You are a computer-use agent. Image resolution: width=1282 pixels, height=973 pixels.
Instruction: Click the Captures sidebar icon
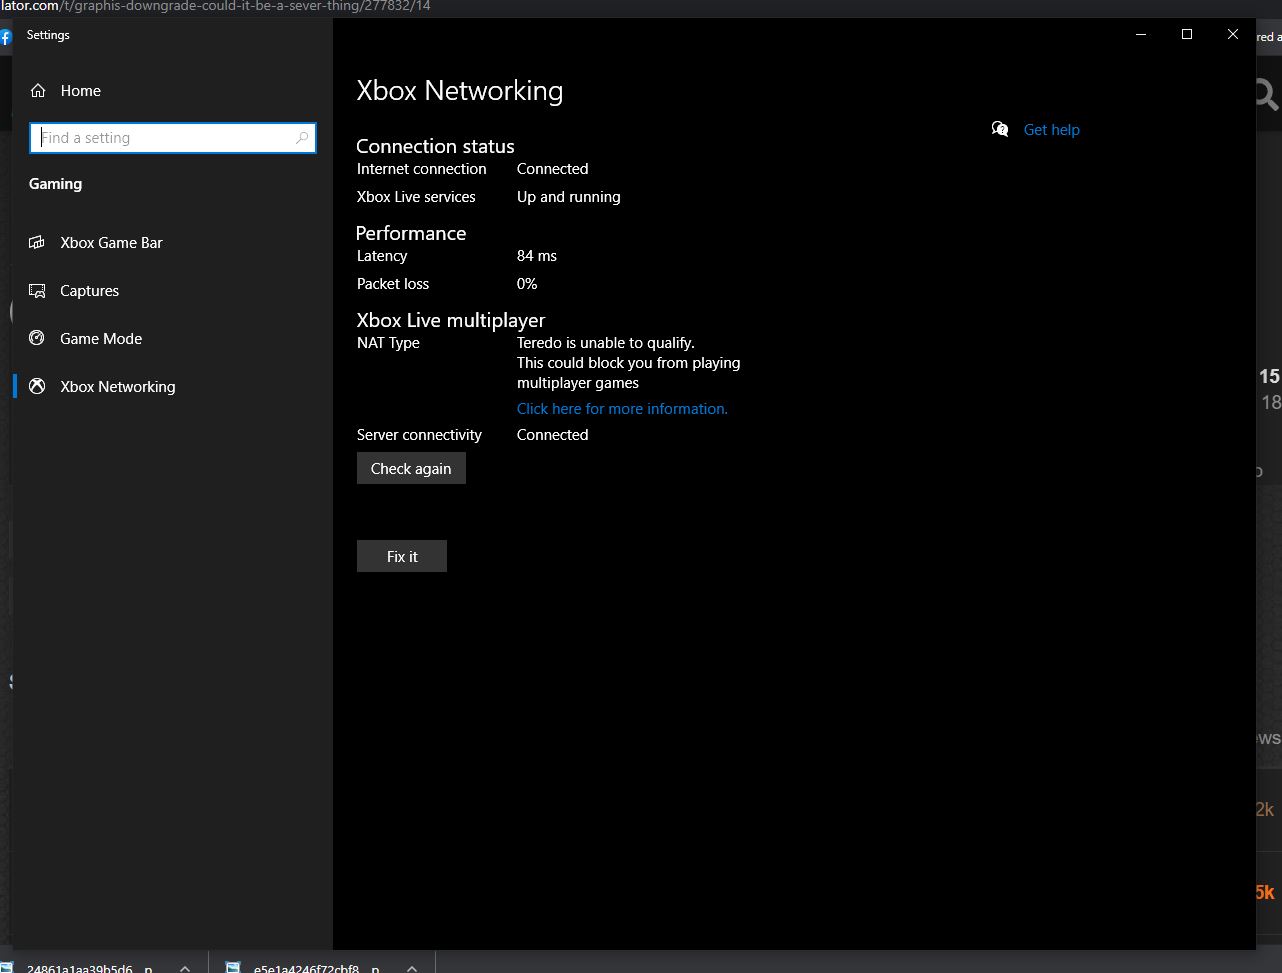pos(38,291)
